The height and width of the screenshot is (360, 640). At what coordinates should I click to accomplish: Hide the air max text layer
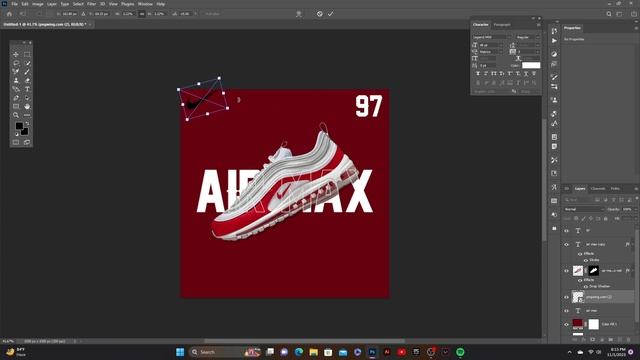coord(567,311)
